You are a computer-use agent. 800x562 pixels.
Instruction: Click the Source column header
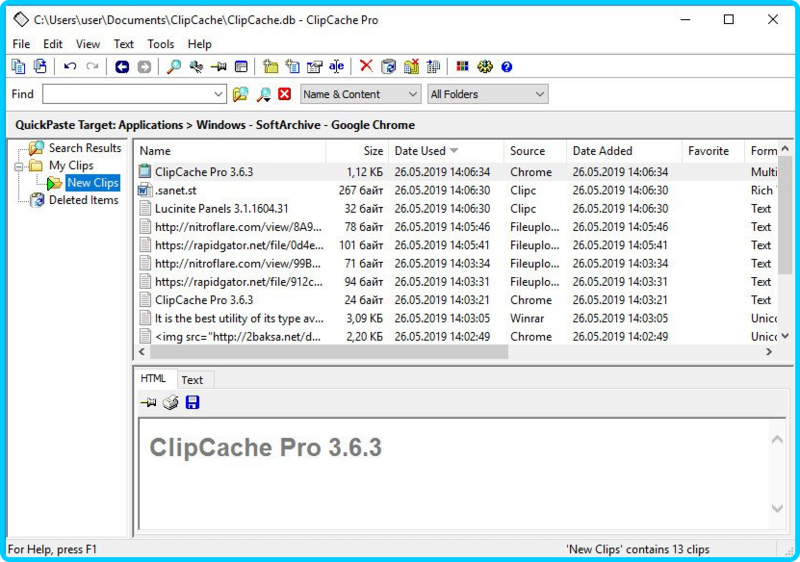[x=536, y=151]
